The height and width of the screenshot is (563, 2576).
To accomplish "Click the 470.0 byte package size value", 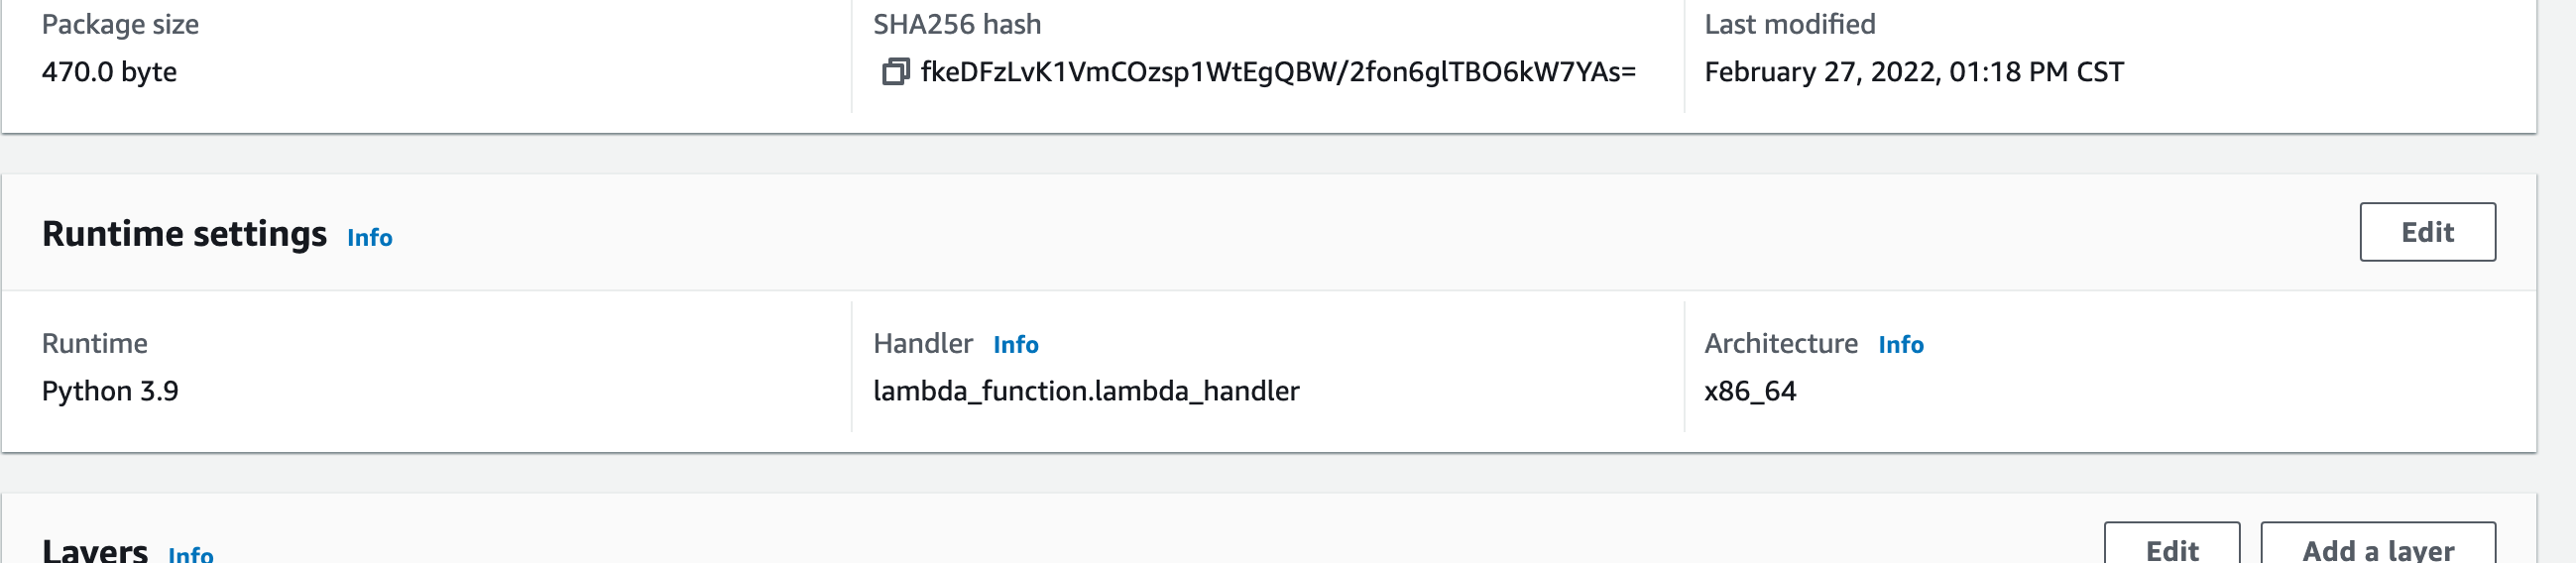I will [109, 72].
